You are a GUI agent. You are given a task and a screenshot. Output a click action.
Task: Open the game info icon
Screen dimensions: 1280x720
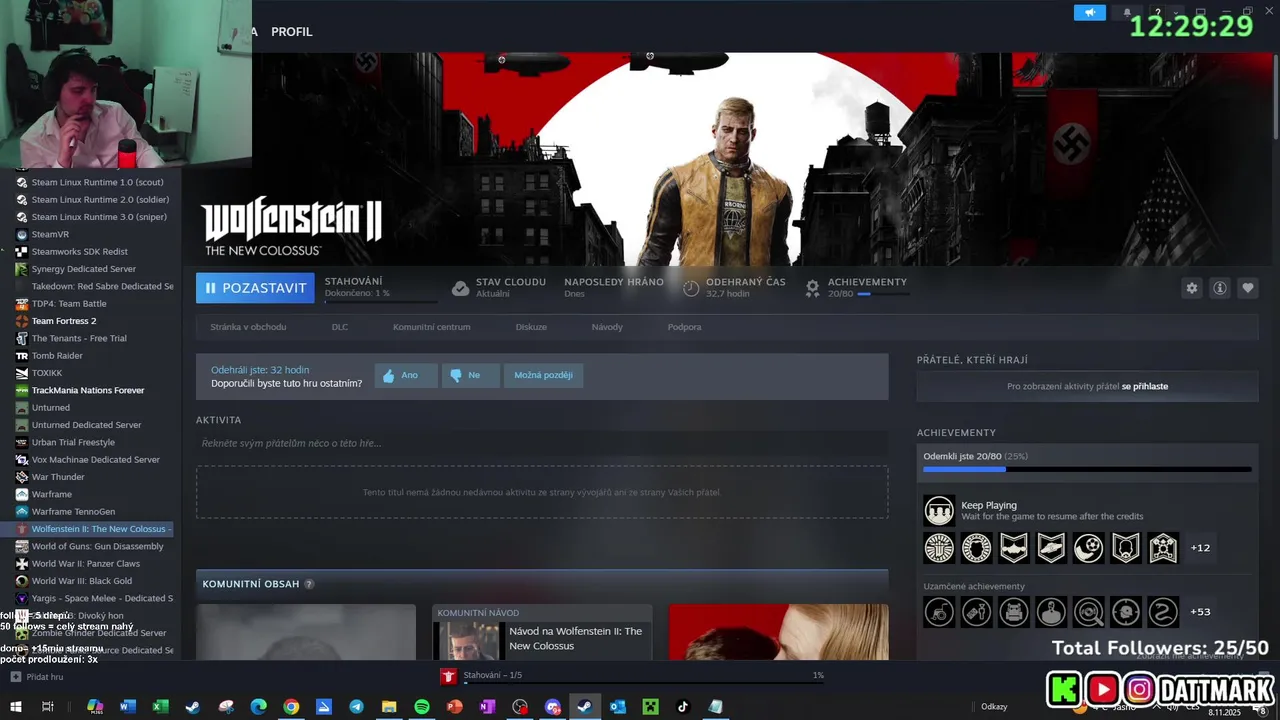[x=1220, y=288]
